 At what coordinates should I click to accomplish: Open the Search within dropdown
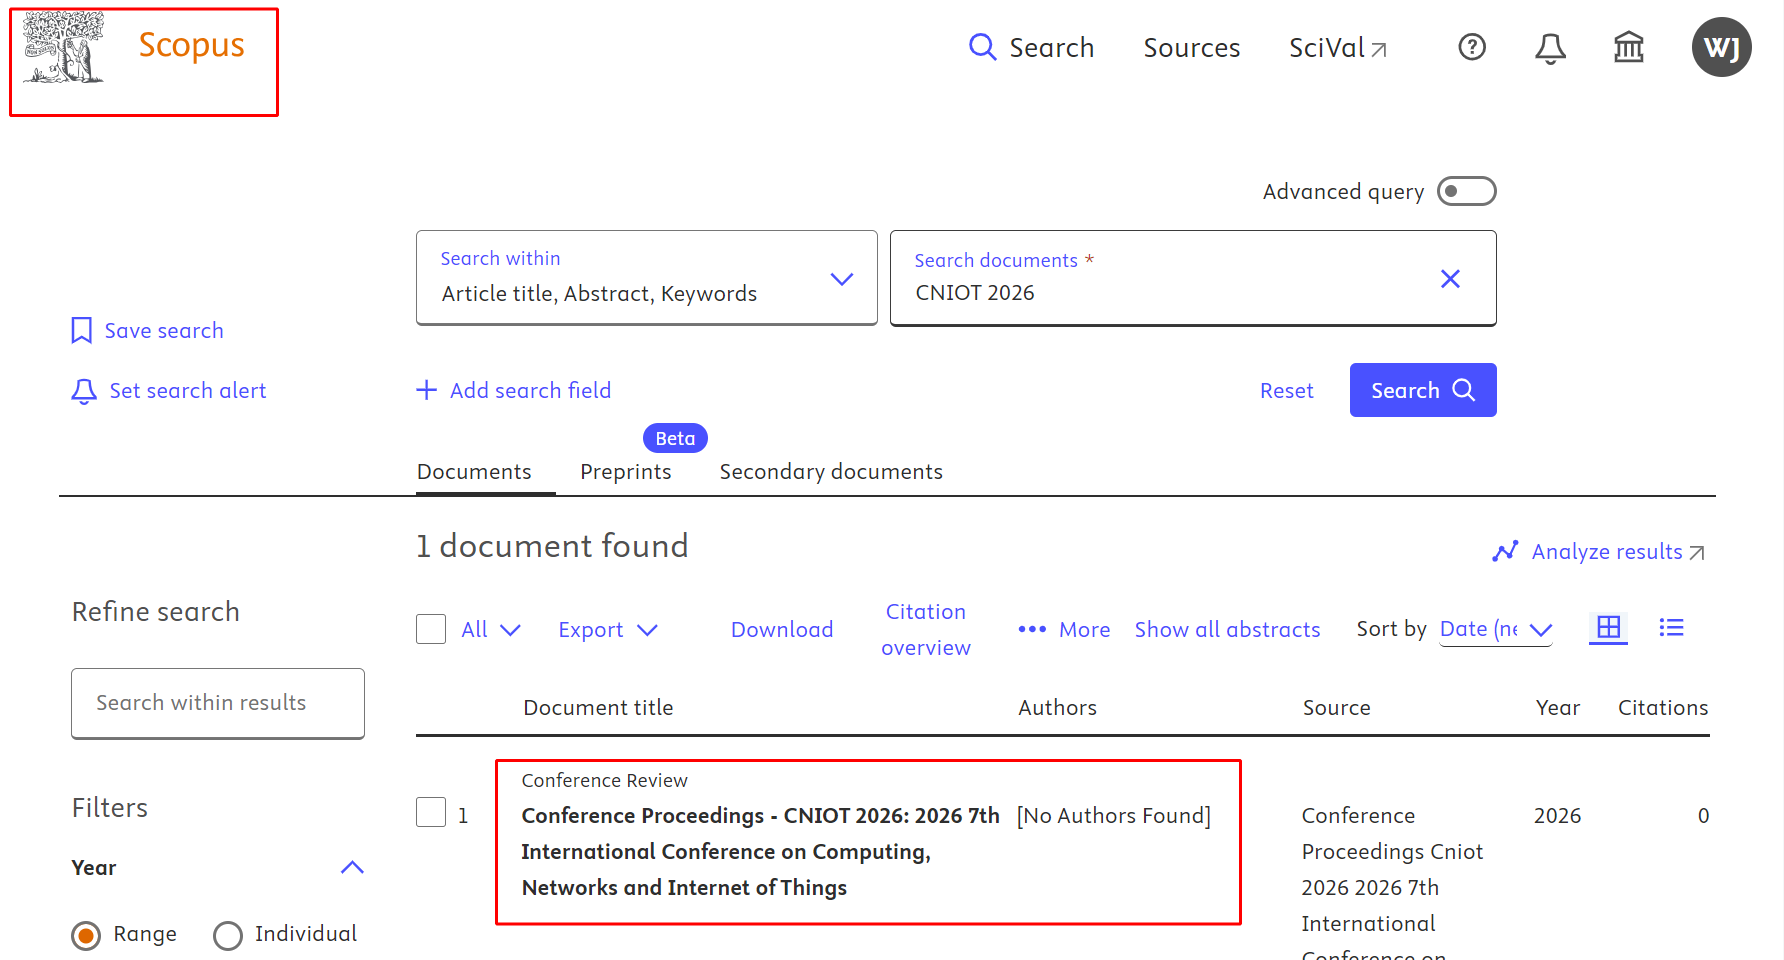647,278
